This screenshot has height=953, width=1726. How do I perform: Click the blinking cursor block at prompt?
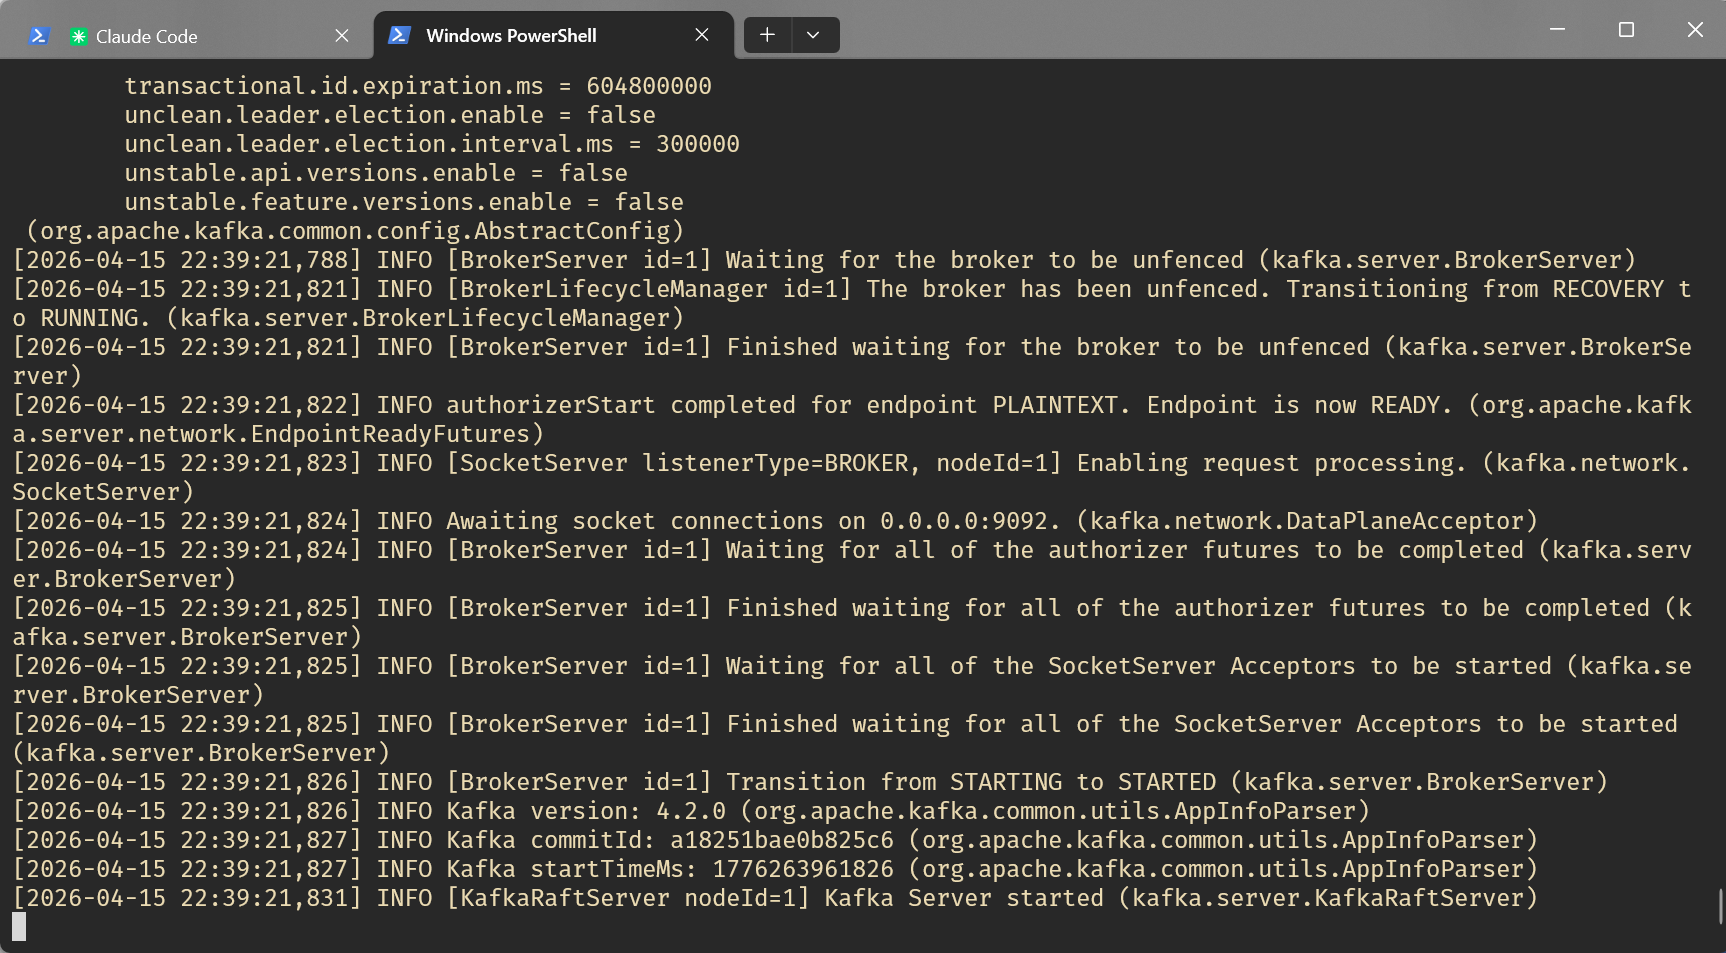(x=19, y=927)
